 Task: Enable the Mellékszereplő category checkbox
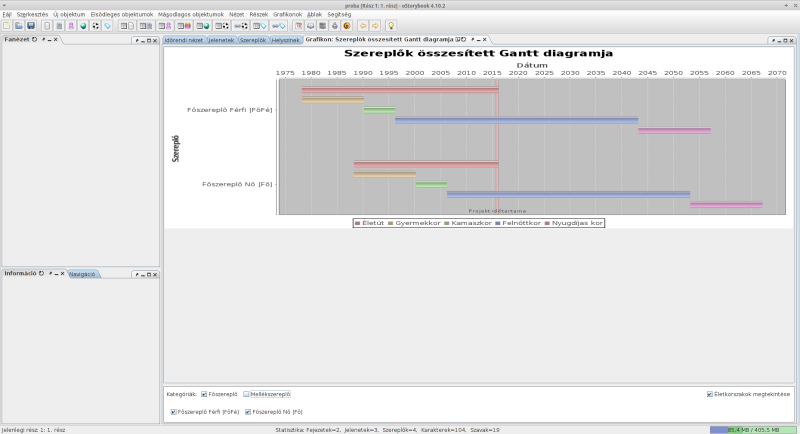pos(246,394)
